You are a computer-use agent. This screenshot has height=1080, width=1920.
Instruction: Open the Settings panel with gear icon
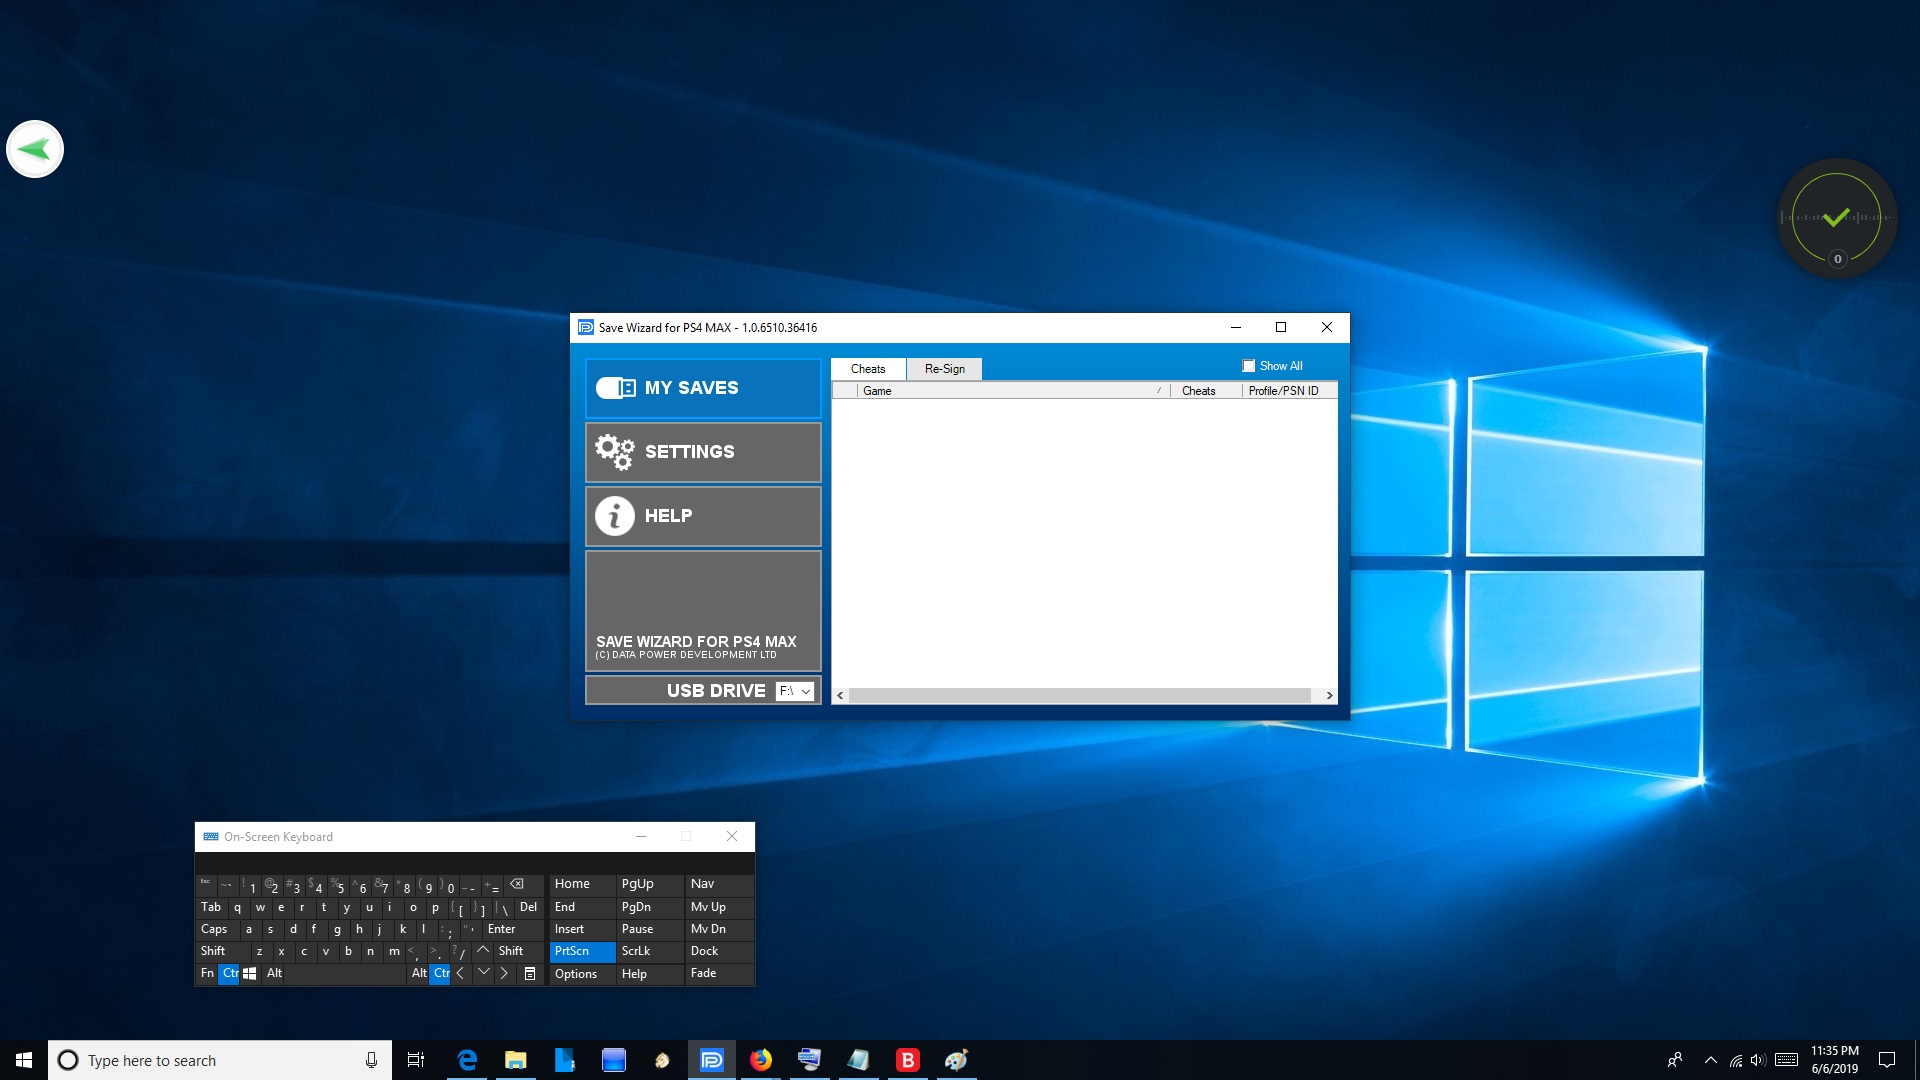(x=703, y=452)
